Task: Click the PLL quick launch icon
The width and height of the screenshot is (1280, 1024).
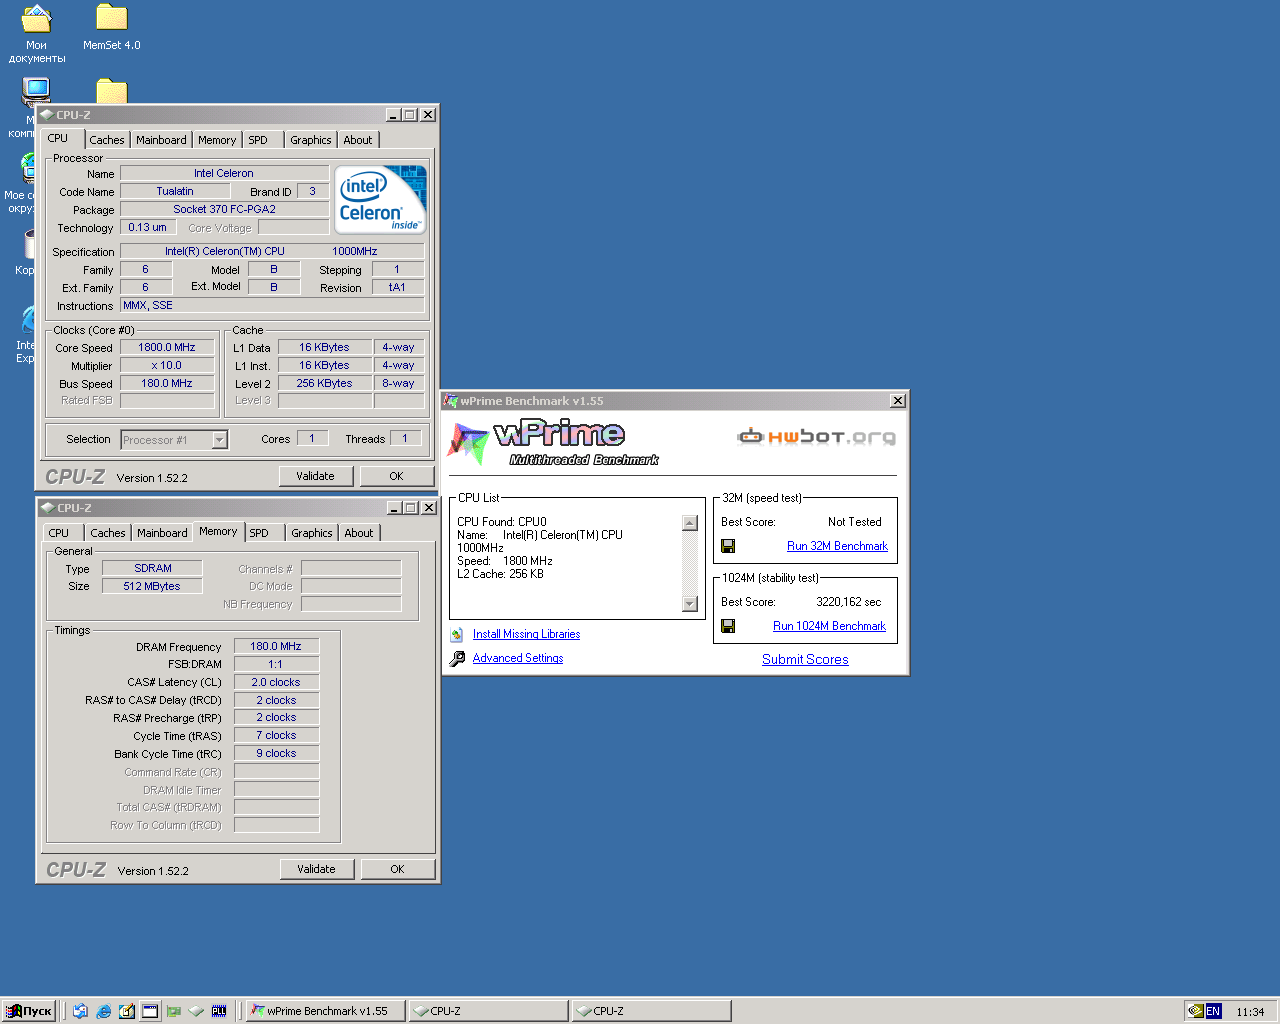Action: click(219, 1011)
